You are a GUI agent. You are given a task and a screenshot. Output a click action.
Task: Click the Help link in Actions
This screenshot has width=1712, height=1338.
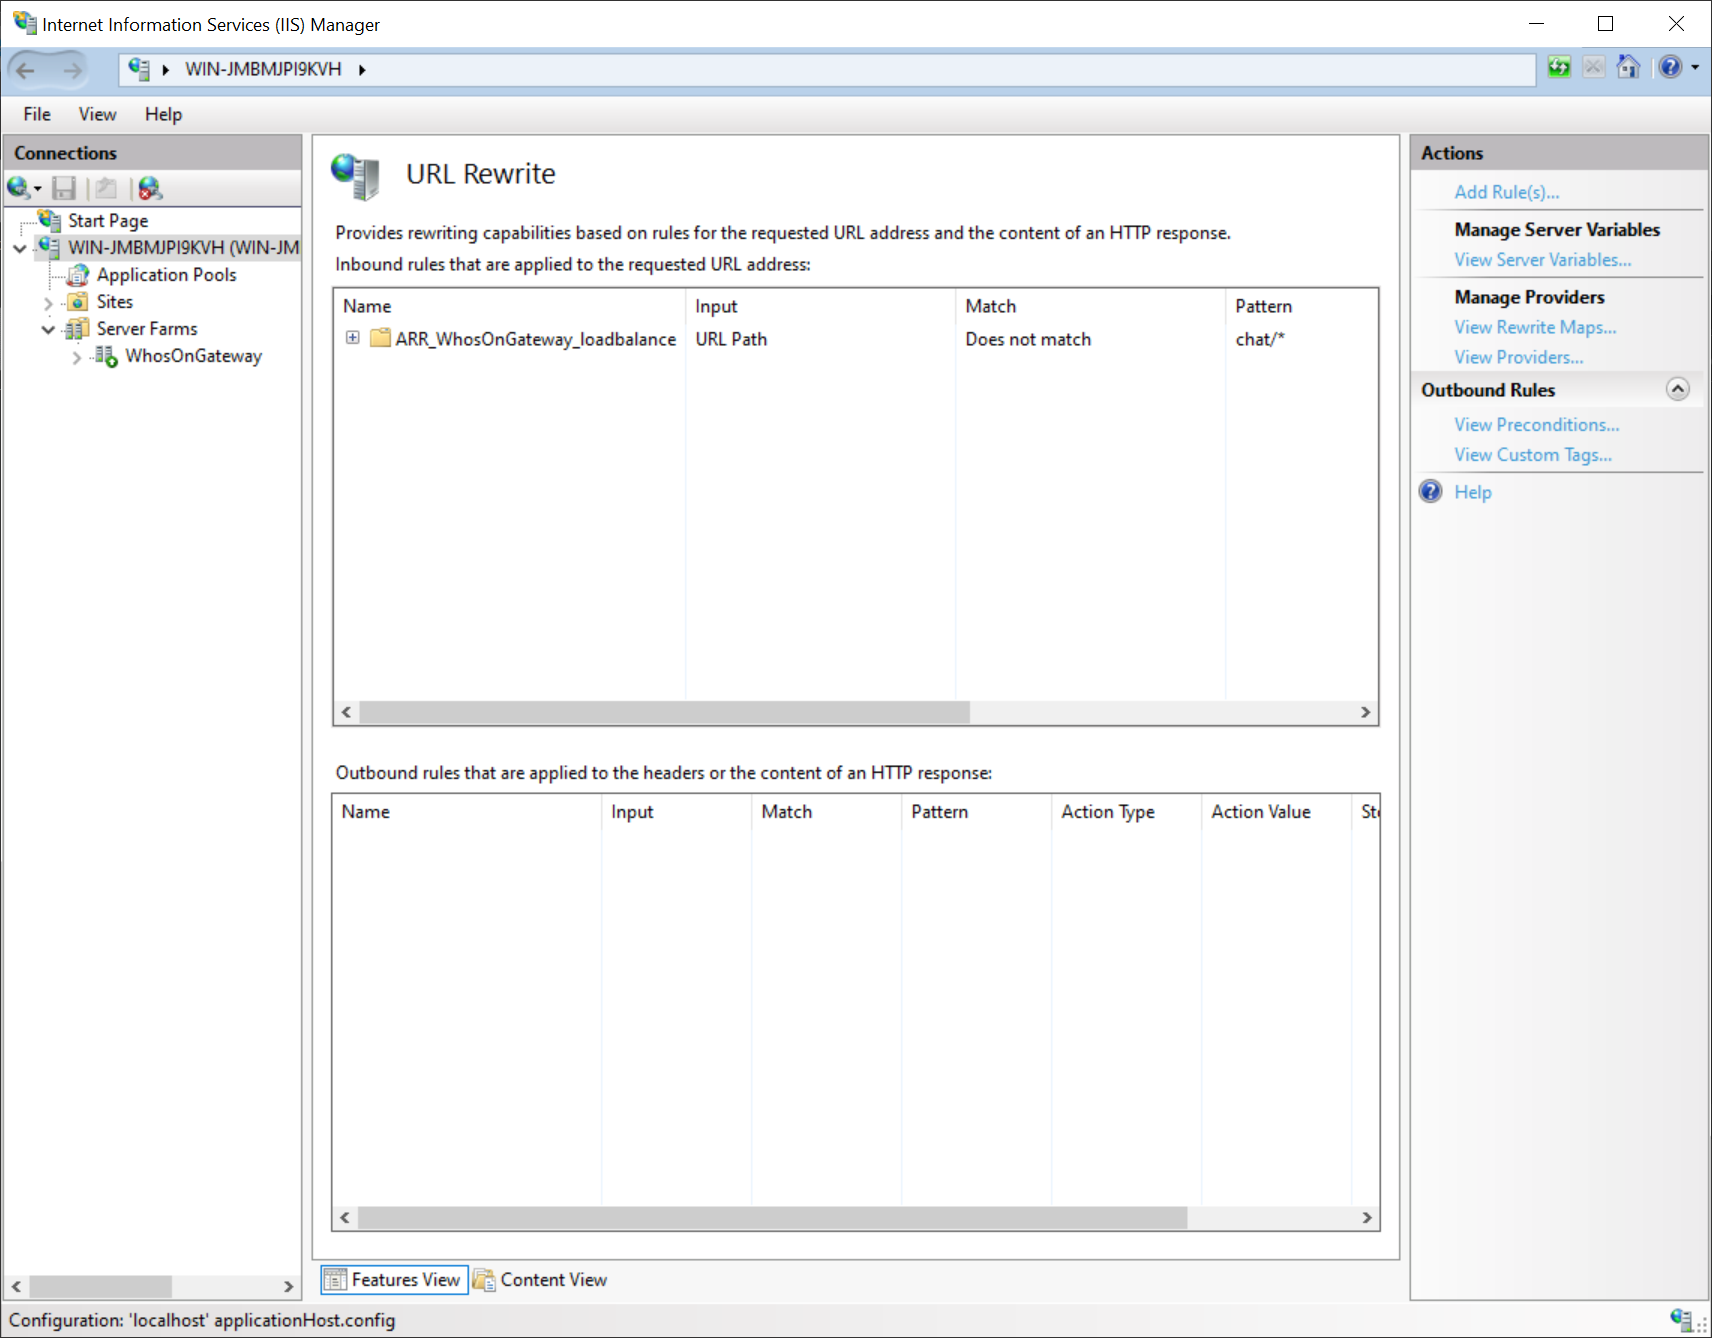(1472, 492)
